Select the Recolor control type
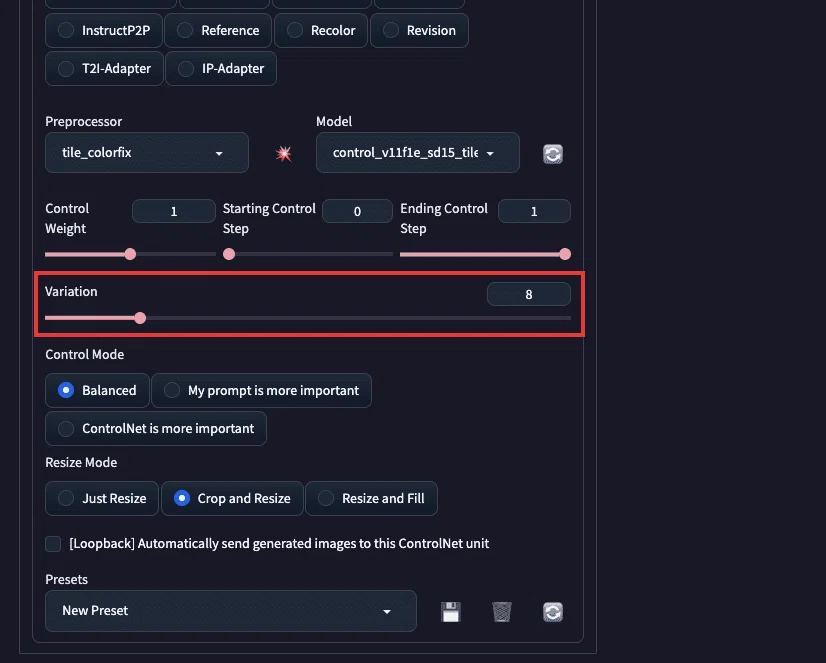The image size is (826, 663). (321, 31)
